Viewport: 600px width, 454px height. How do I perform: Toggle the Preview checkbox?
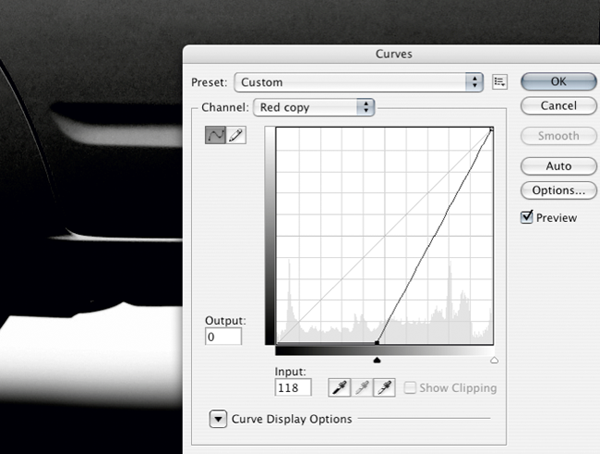[527, 217]
